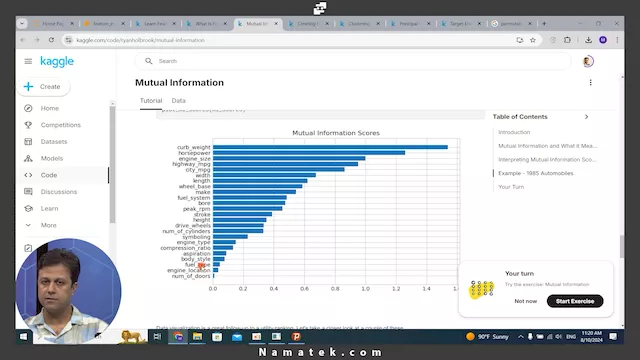The height and width of the screenshot is (360, 640).
Task: Focus the Kaggle Search field
Action: (353, 61)
